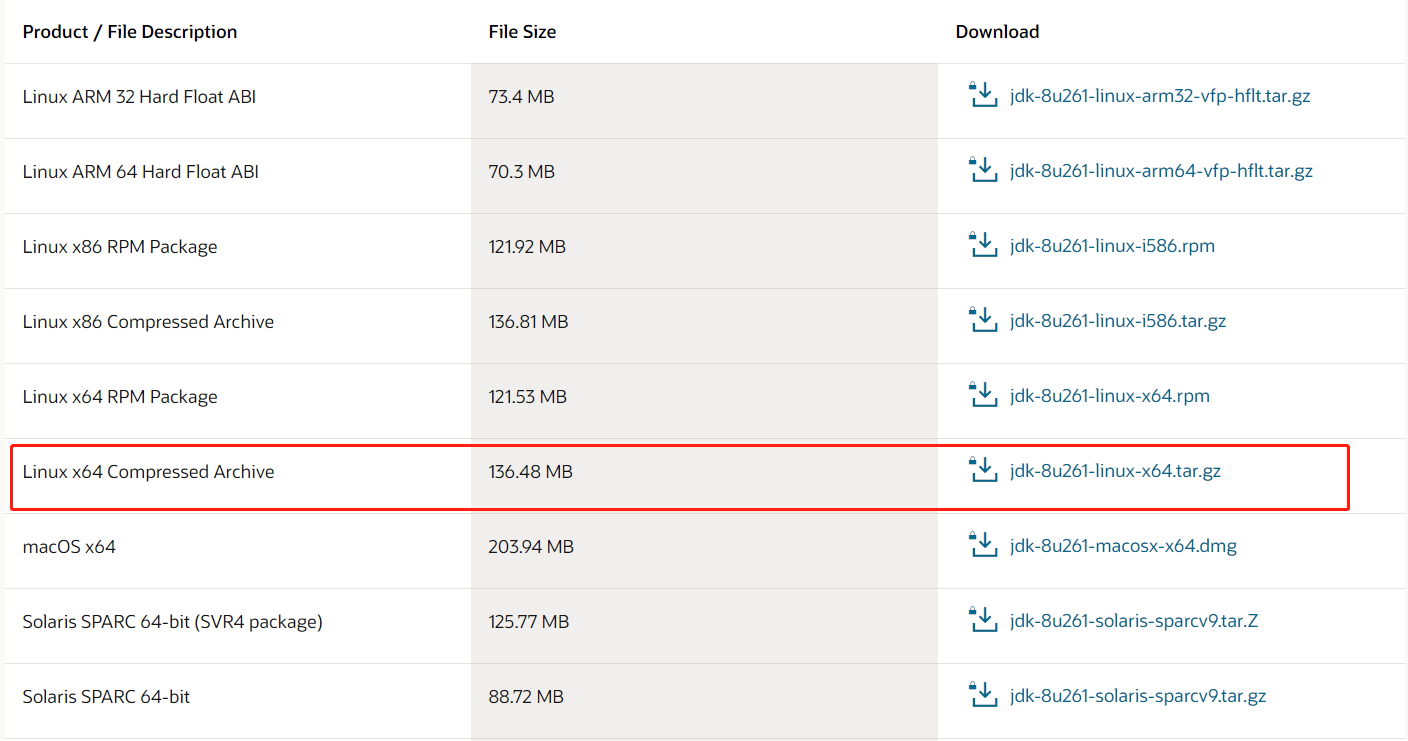Click download icon beside macosx-x64.dmg

984,546
